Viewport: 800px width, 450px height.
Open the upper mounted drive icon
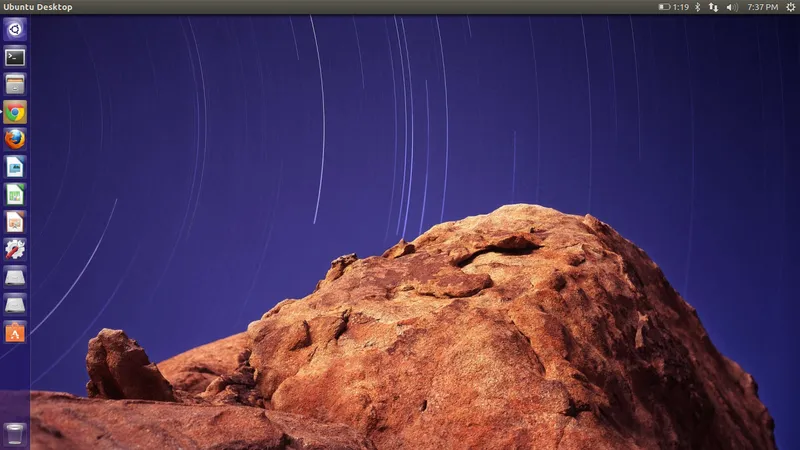tap(15, 277)
